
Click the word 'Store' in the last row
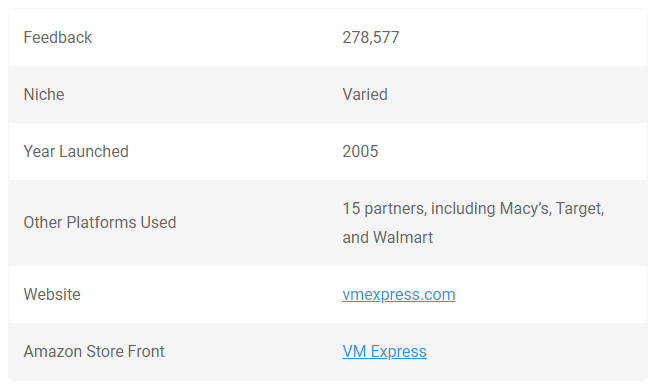(105, 351)
